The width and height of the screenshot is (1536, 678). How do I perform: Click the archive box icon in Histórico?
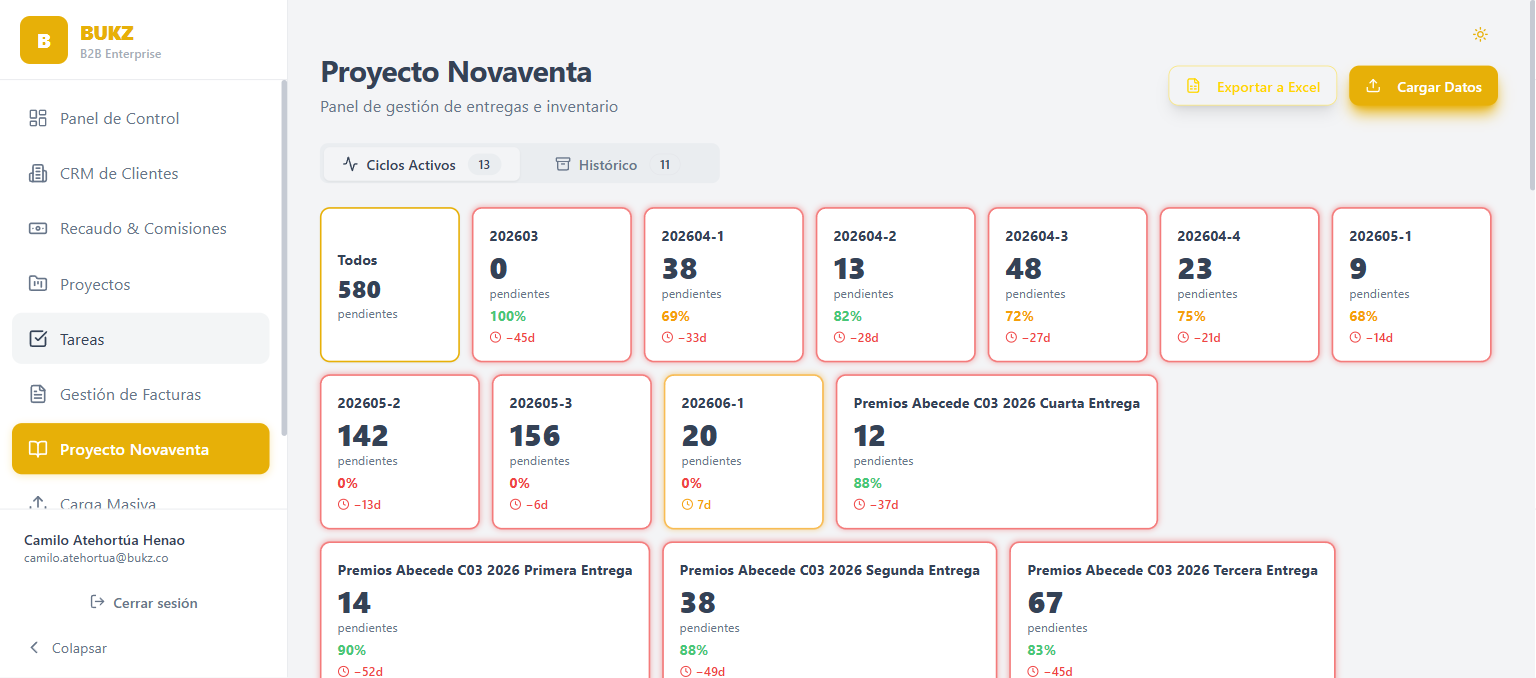click(x=563, y=164)
